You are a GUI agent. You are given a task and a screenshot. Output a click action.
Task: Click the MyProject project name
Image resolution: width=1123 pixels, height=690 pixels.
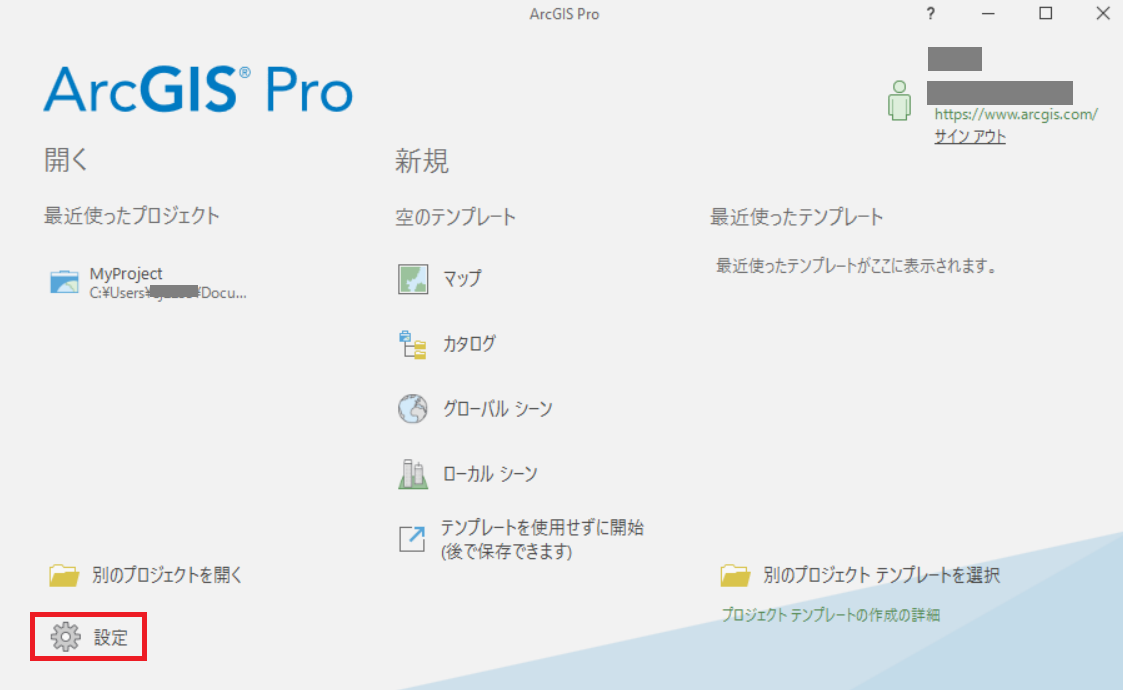coord(126,274)
